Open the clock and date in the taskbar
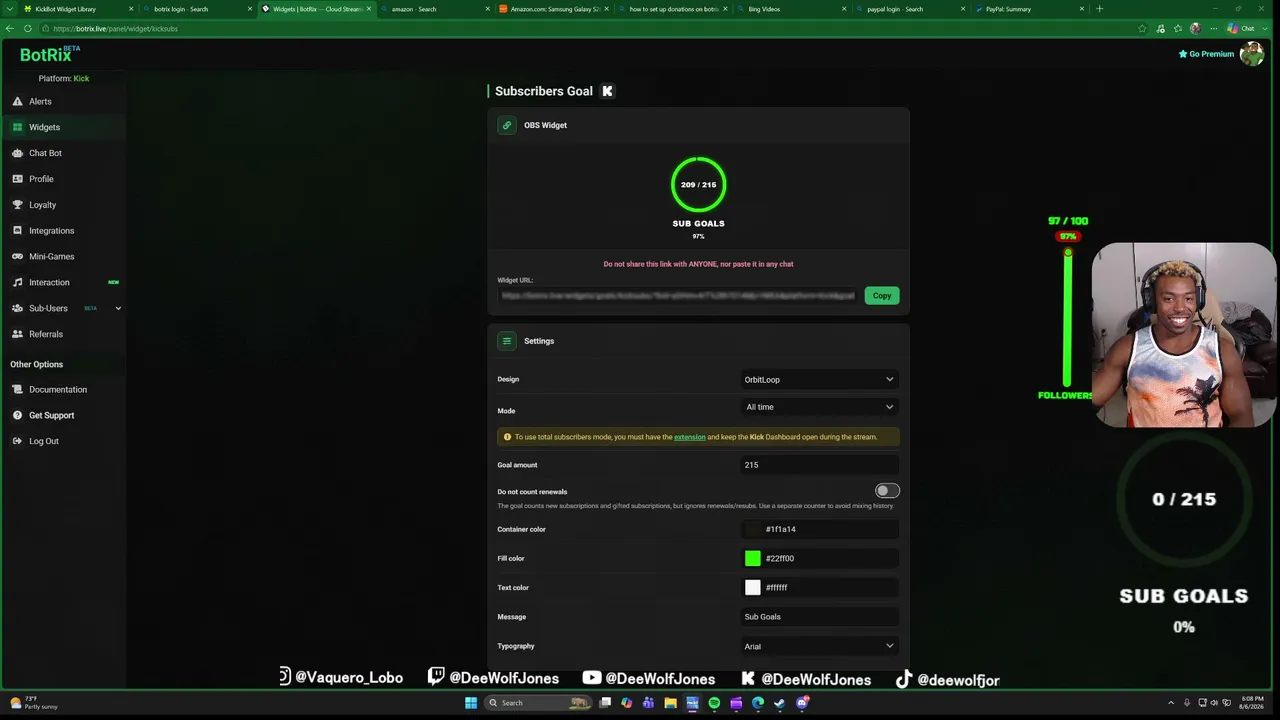Viewport: 1280px width, 720px height. pos(1252,703)
